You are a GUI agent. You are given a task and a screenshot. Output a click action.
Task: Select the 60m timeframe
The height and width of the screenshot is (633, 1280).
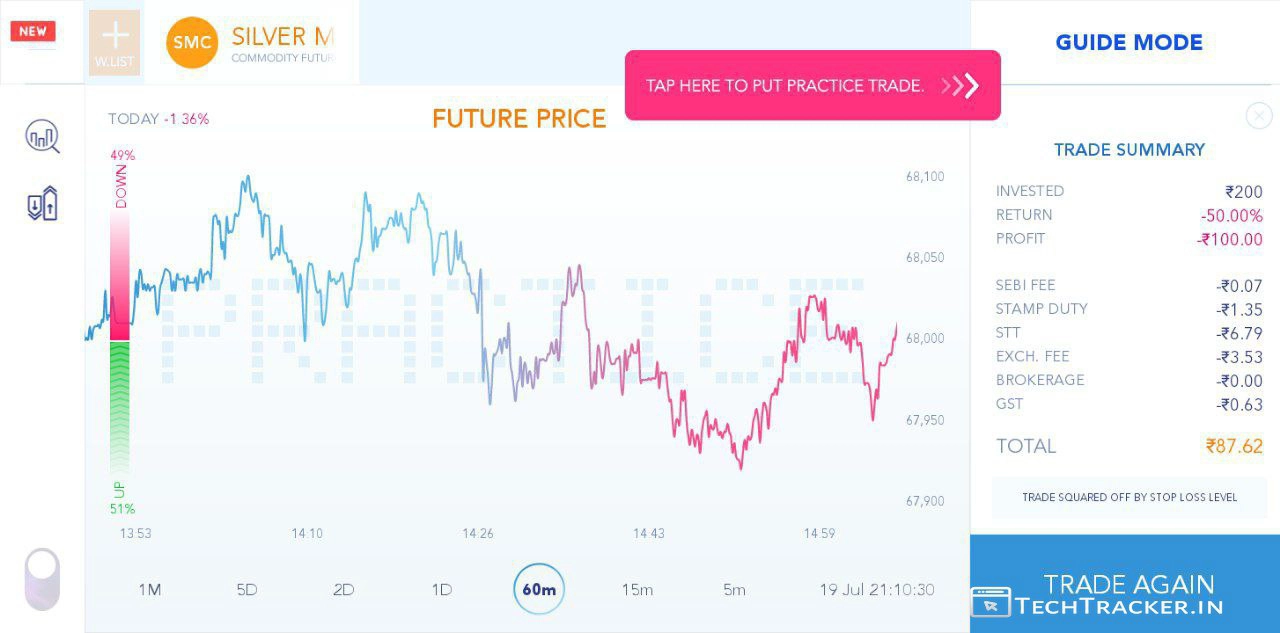539,589
